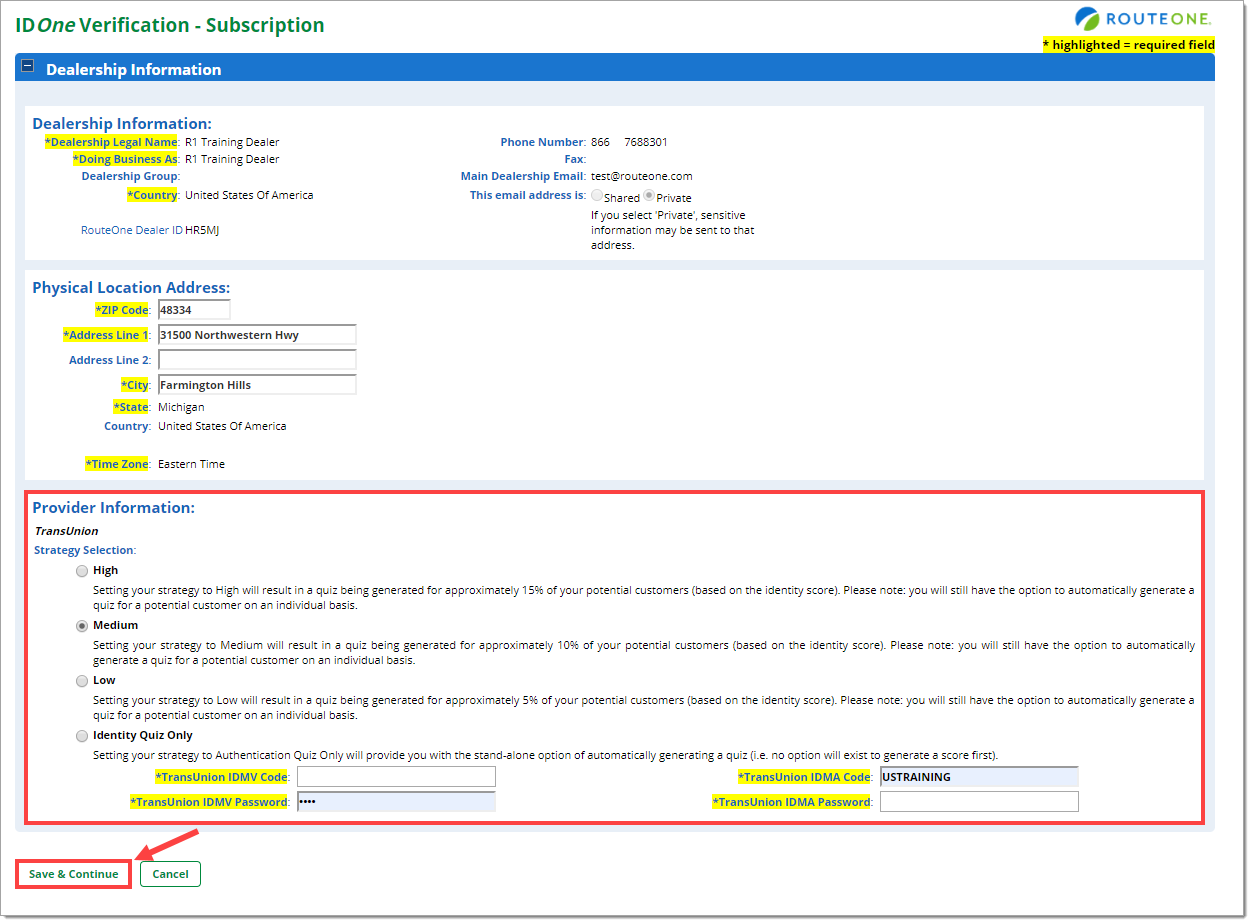Select Identity Quiz Only strategy
The height and width of the screenshot is (923, 1251).
tap(82, 737)
